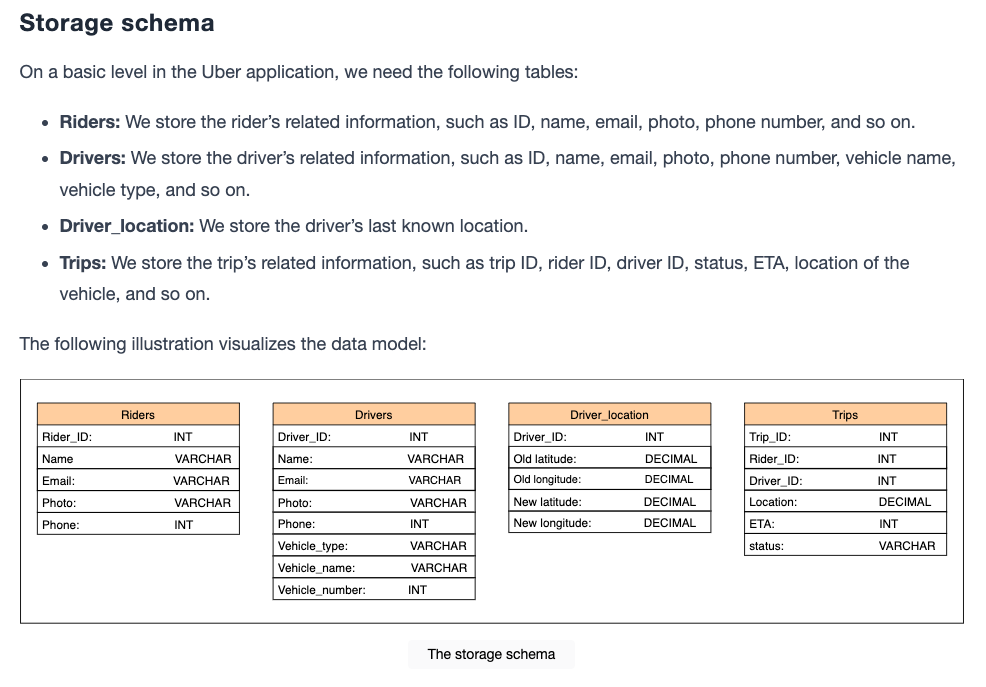Select the Riders table header
Image resolution: width=986 pixels, height=687 pixels.
[x=138, y=414]
